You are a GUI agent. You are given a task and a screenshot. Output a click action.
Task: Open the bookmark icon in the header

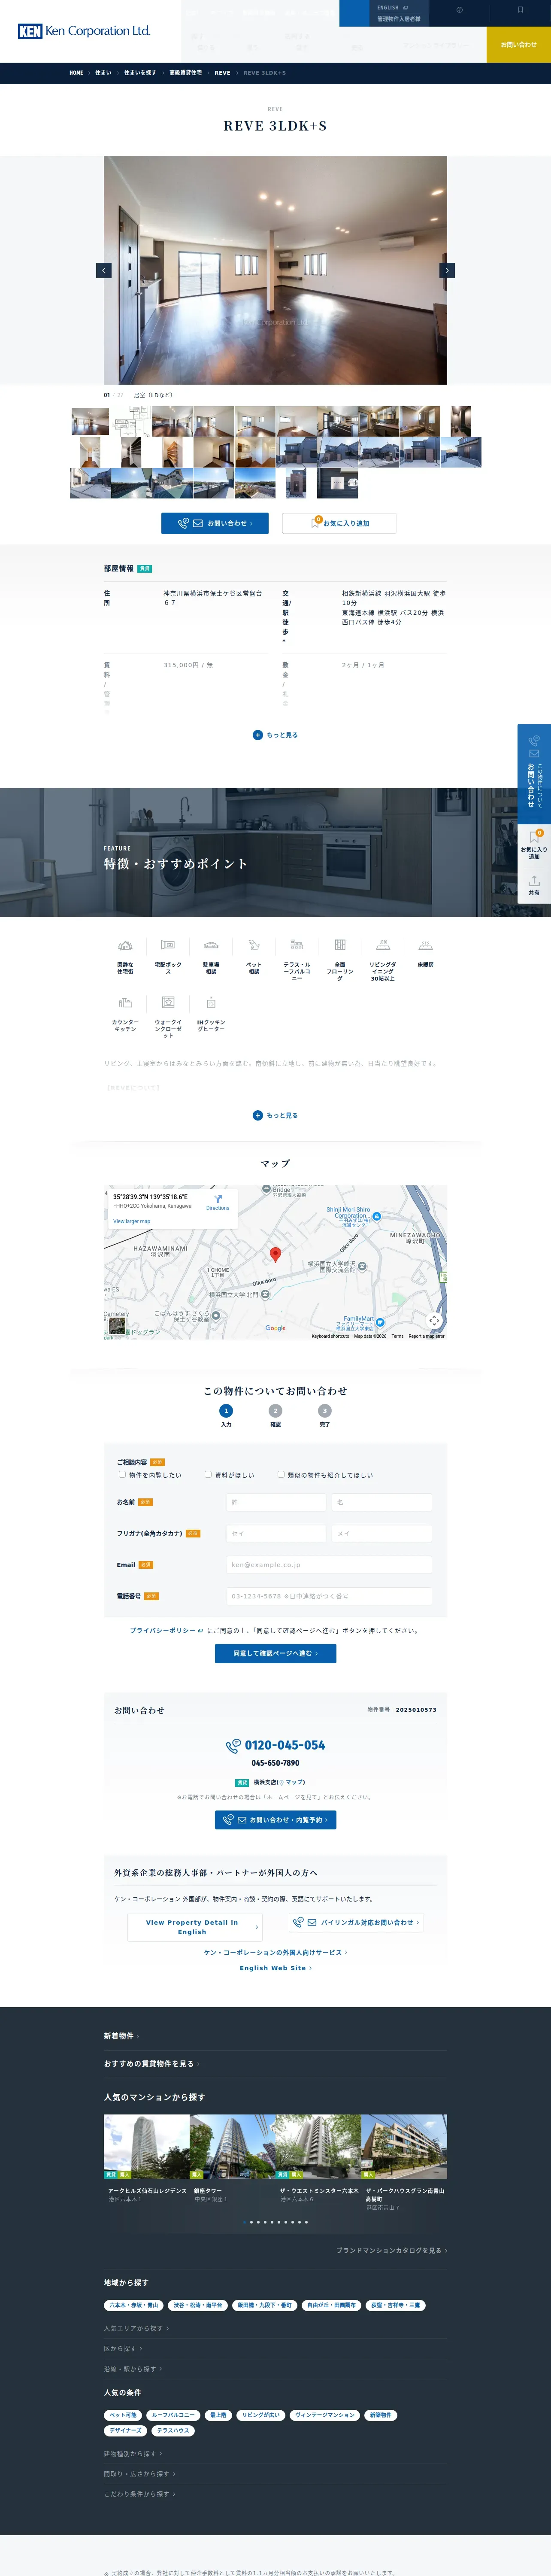[x=520, y=10]
